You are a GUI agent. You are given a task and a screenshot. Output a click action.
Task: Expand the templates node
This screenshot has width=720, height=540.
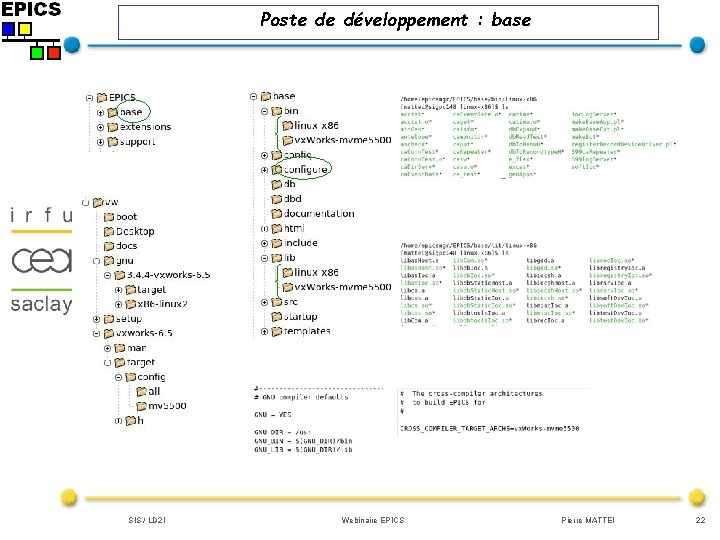[264, 332]
